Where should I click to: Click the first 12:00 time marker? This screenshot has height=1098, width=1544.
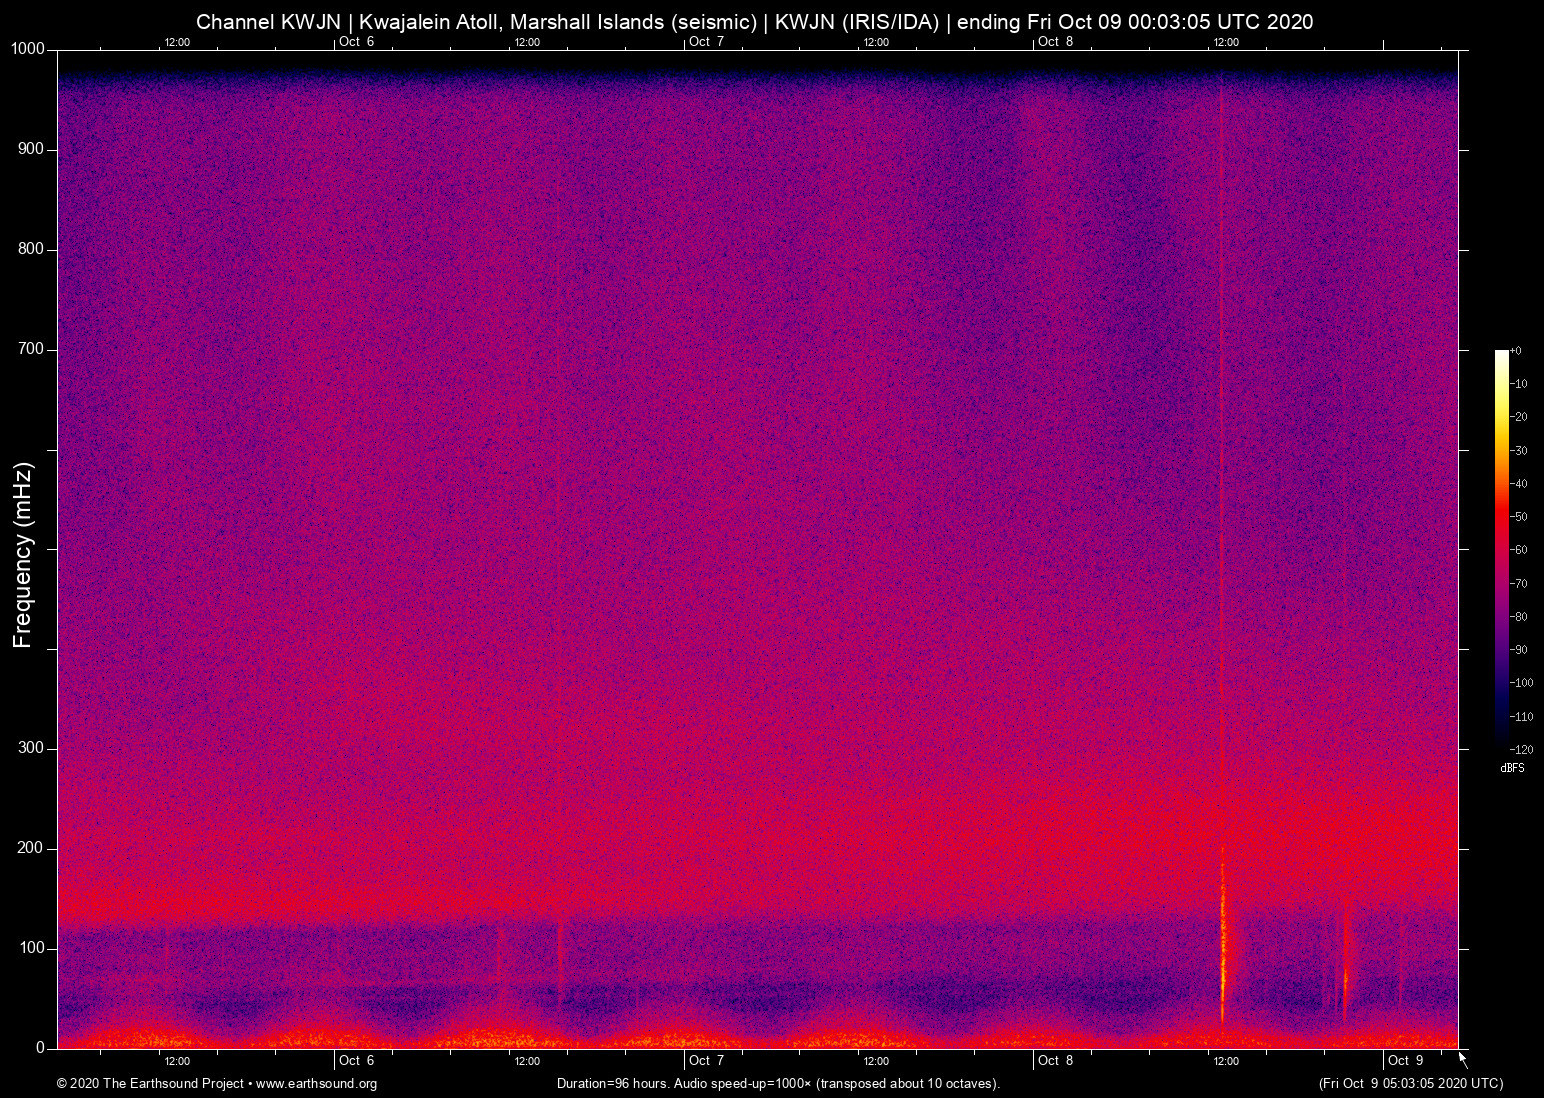pos(178,1060)
